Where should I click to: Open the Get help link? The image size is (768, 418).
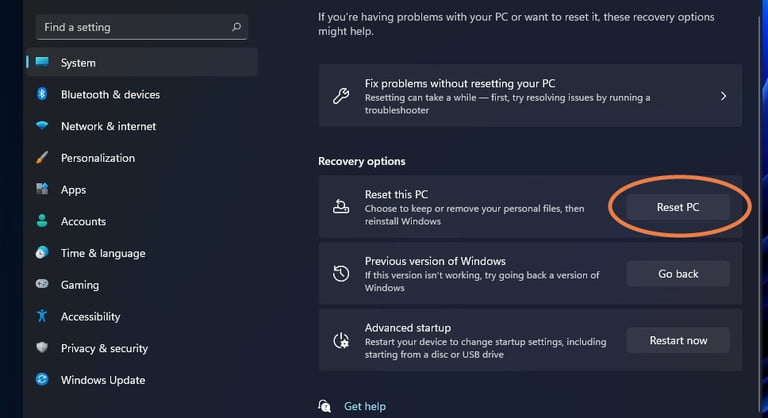pyautogui.click(x=364, y=406)
